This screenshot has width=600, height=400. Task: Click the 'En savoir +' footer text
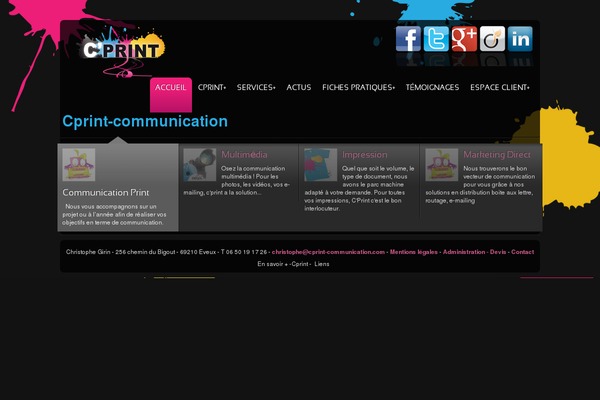coord(272,264)
